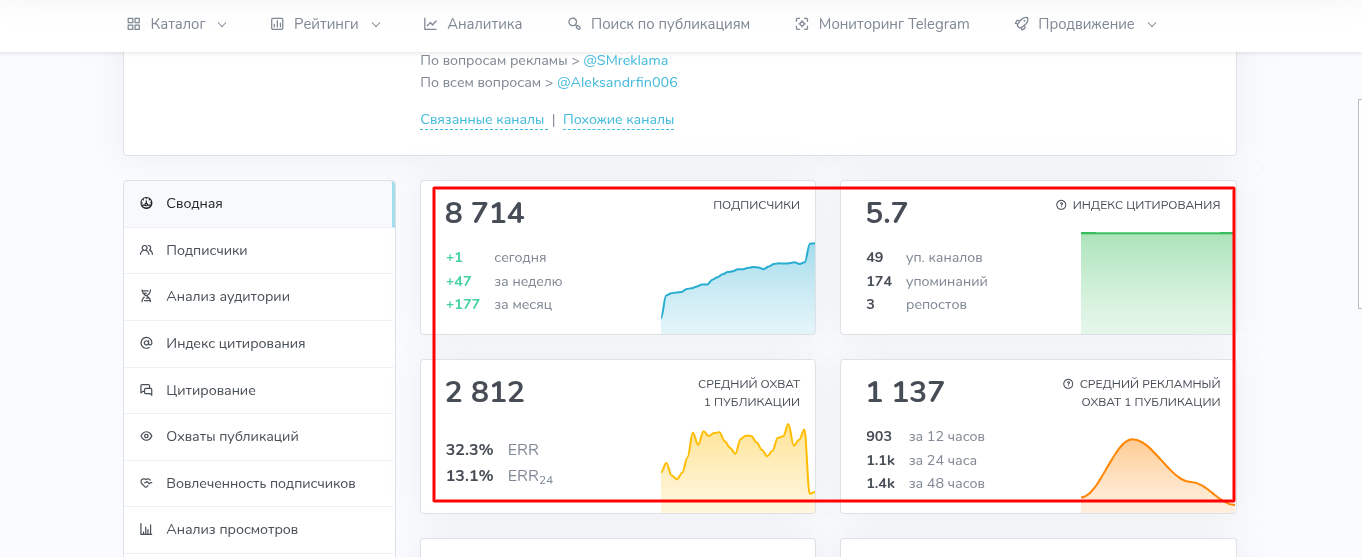Click the blue subscribers growth chart
This screenshot has width=1362, height=557.
(738, 288)
